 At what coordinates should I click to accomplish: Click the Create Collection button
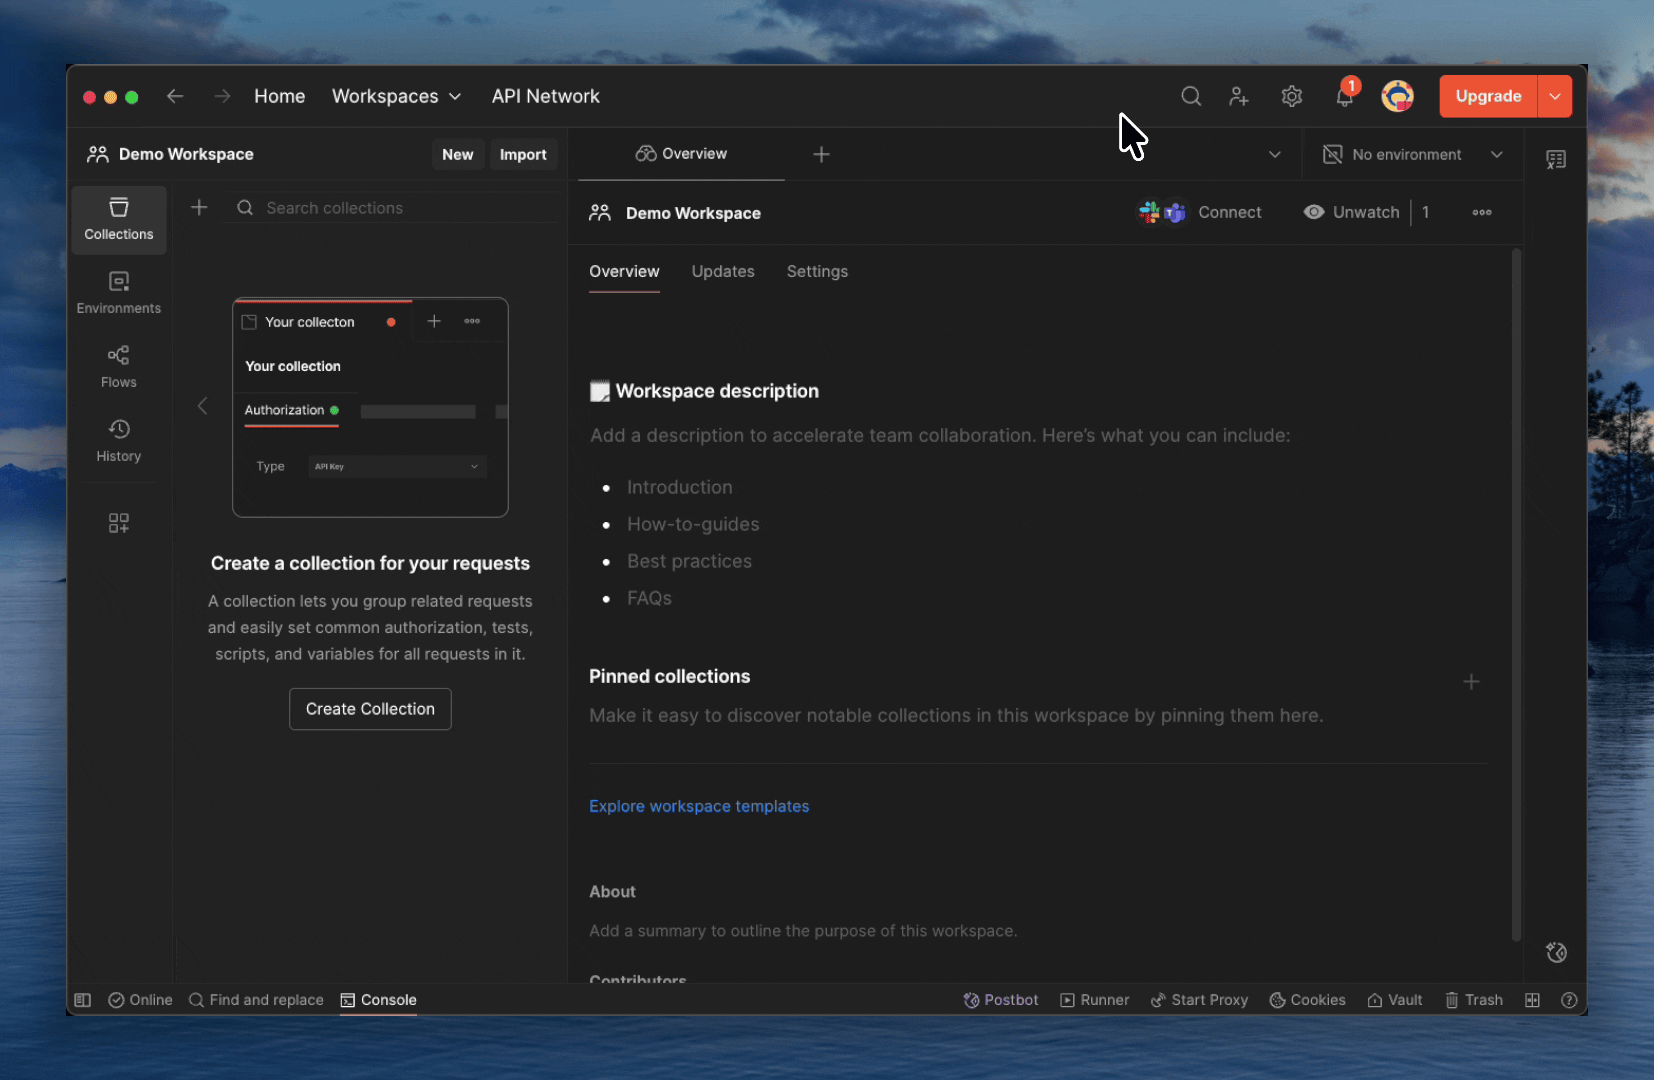pos(370,709)
